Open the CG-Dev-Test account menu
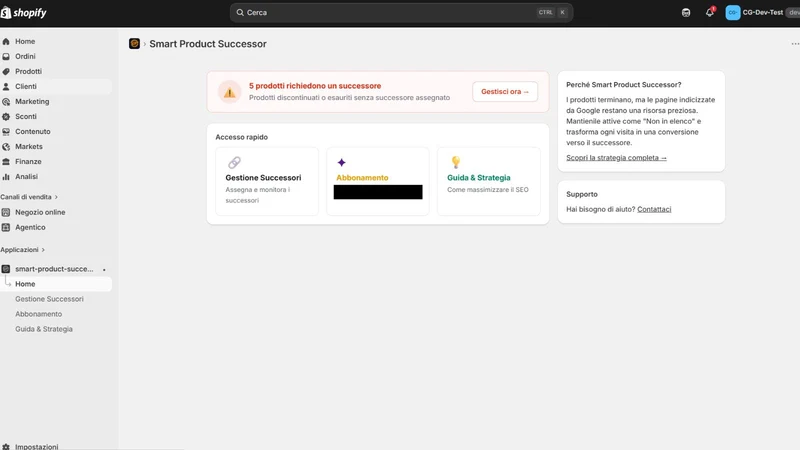The width and height of the screenshot is (800, 450). click(x=762, y=13)
